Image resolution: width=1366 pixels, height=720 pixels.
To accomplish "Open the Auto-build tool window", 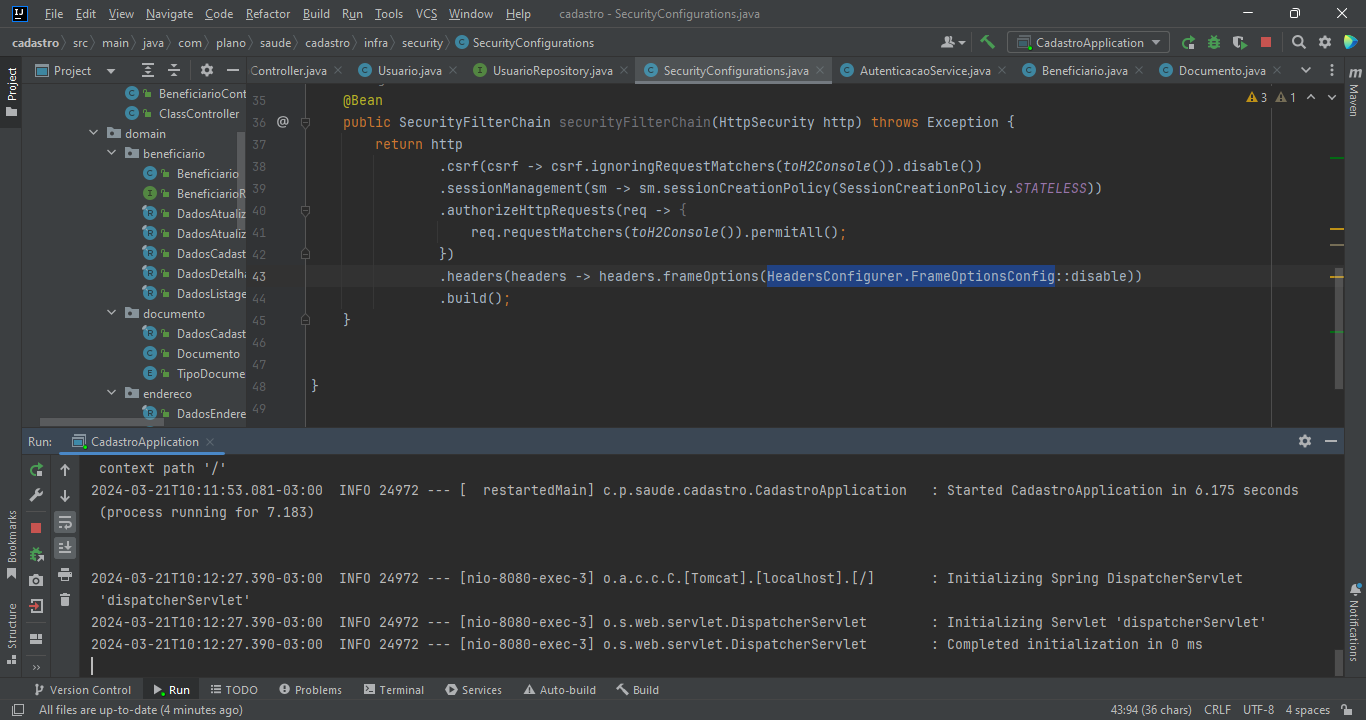I will 558,690.
